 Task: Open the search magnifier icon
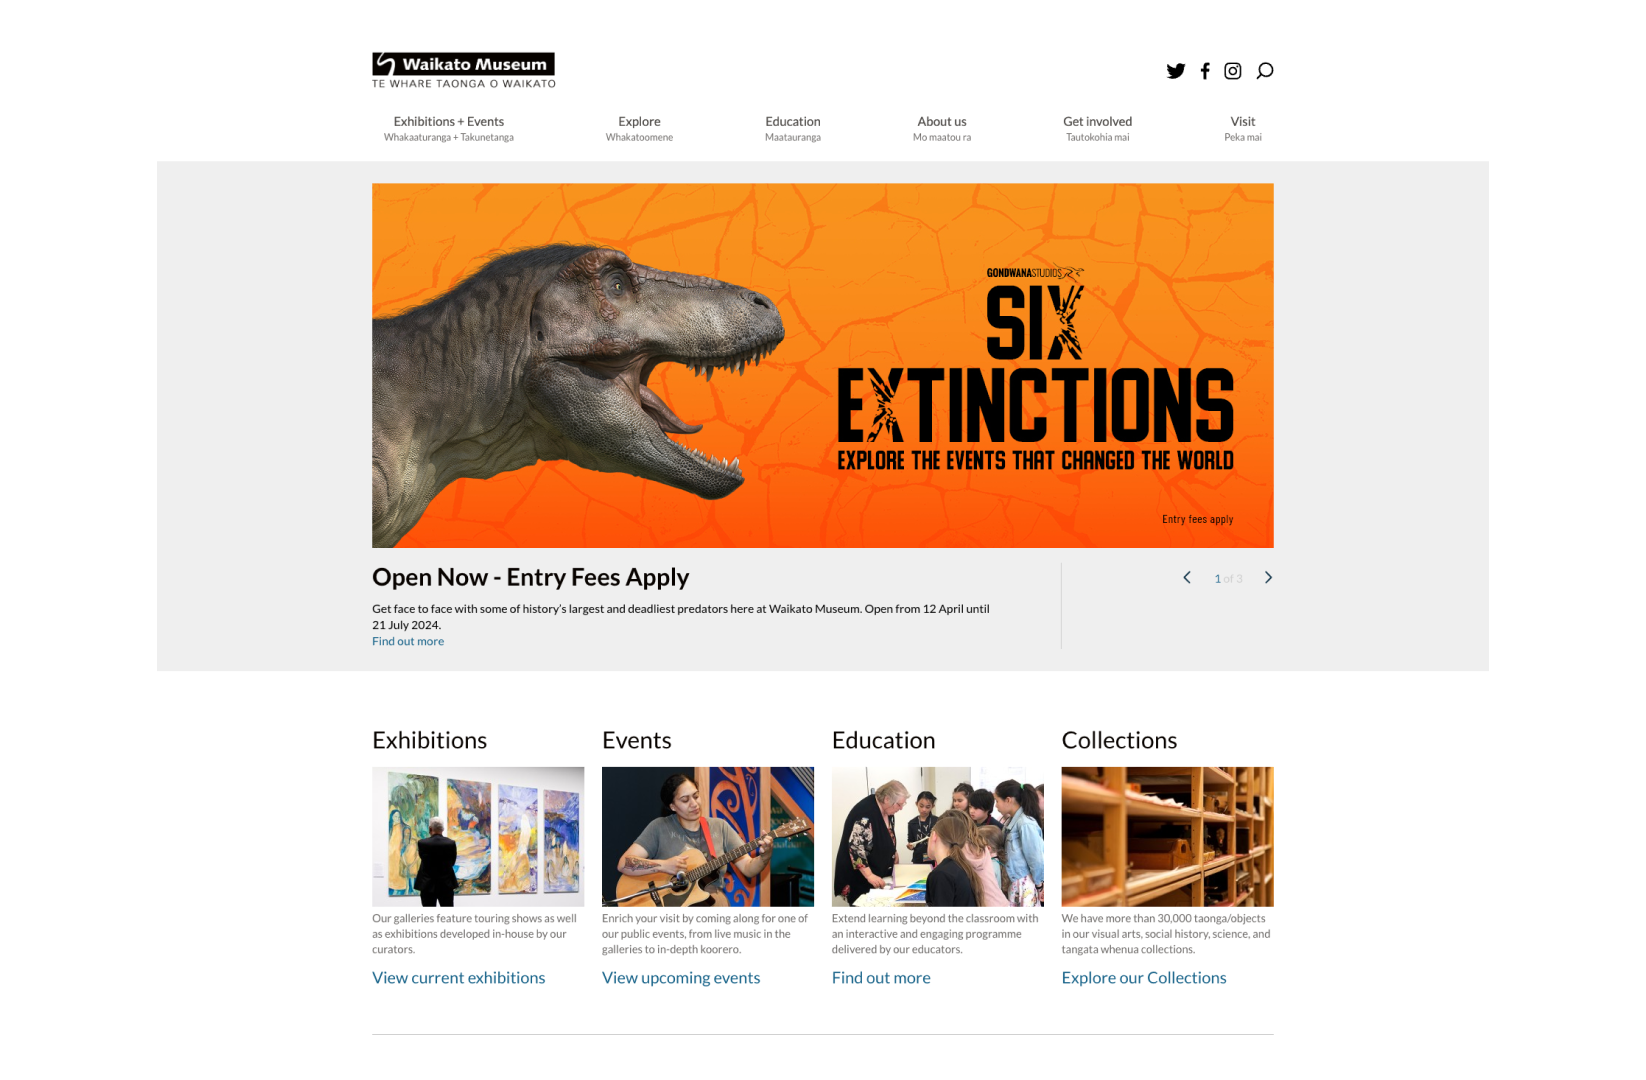(x=1264, y=71)
